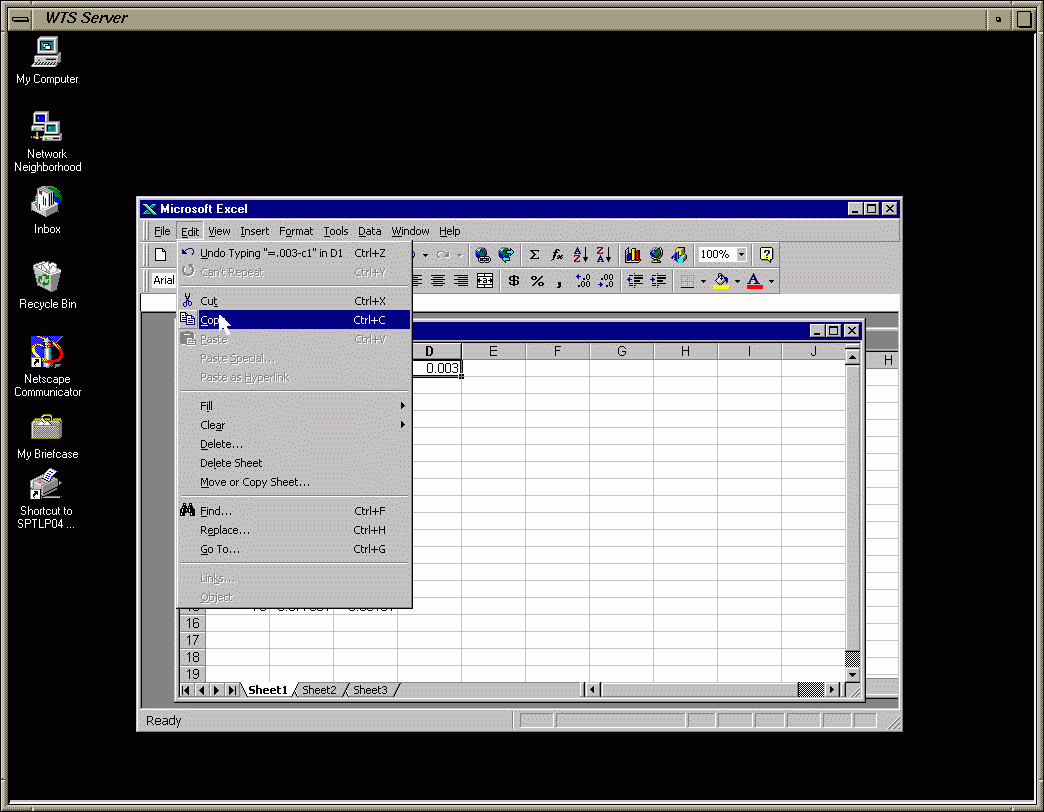Open the Office Assistant help icon
Image resolution: width=1044 pixels, height=812 pixels.
[x=767, y=255]
